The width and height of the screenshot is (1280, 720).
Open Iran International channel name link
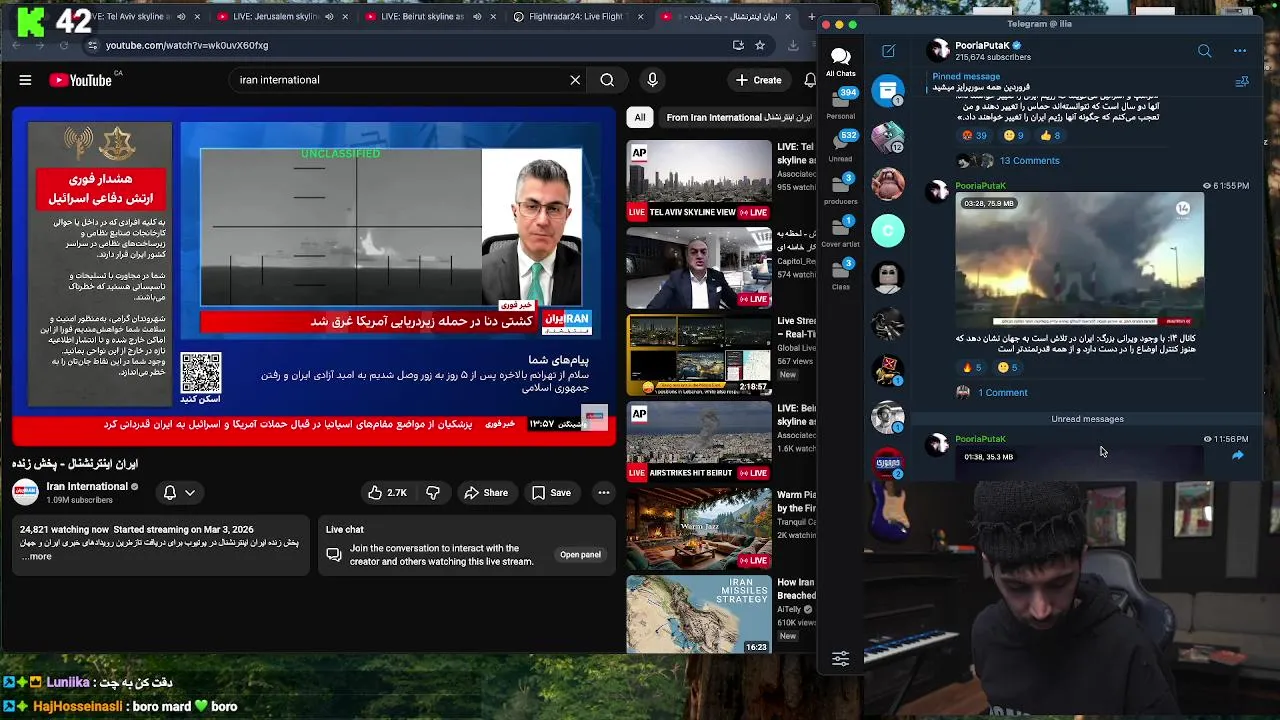click(87, 486)
